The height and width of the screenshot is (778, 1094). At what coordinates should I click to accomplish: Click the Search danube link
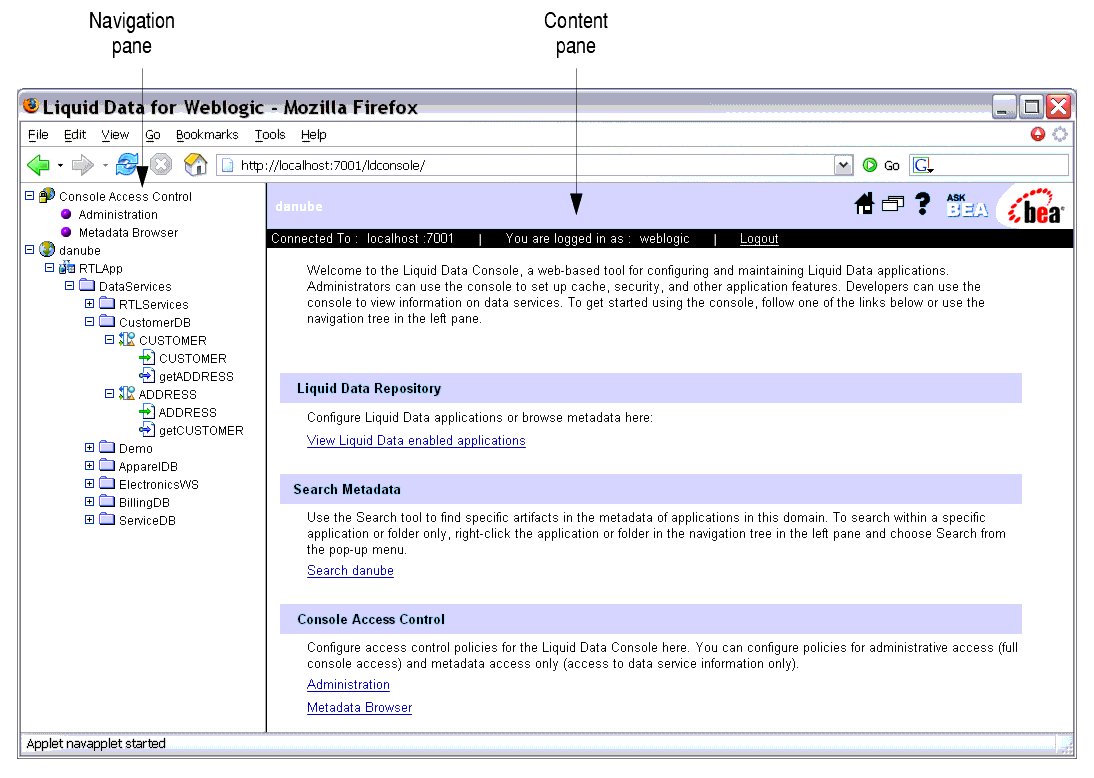click(350, 570)
